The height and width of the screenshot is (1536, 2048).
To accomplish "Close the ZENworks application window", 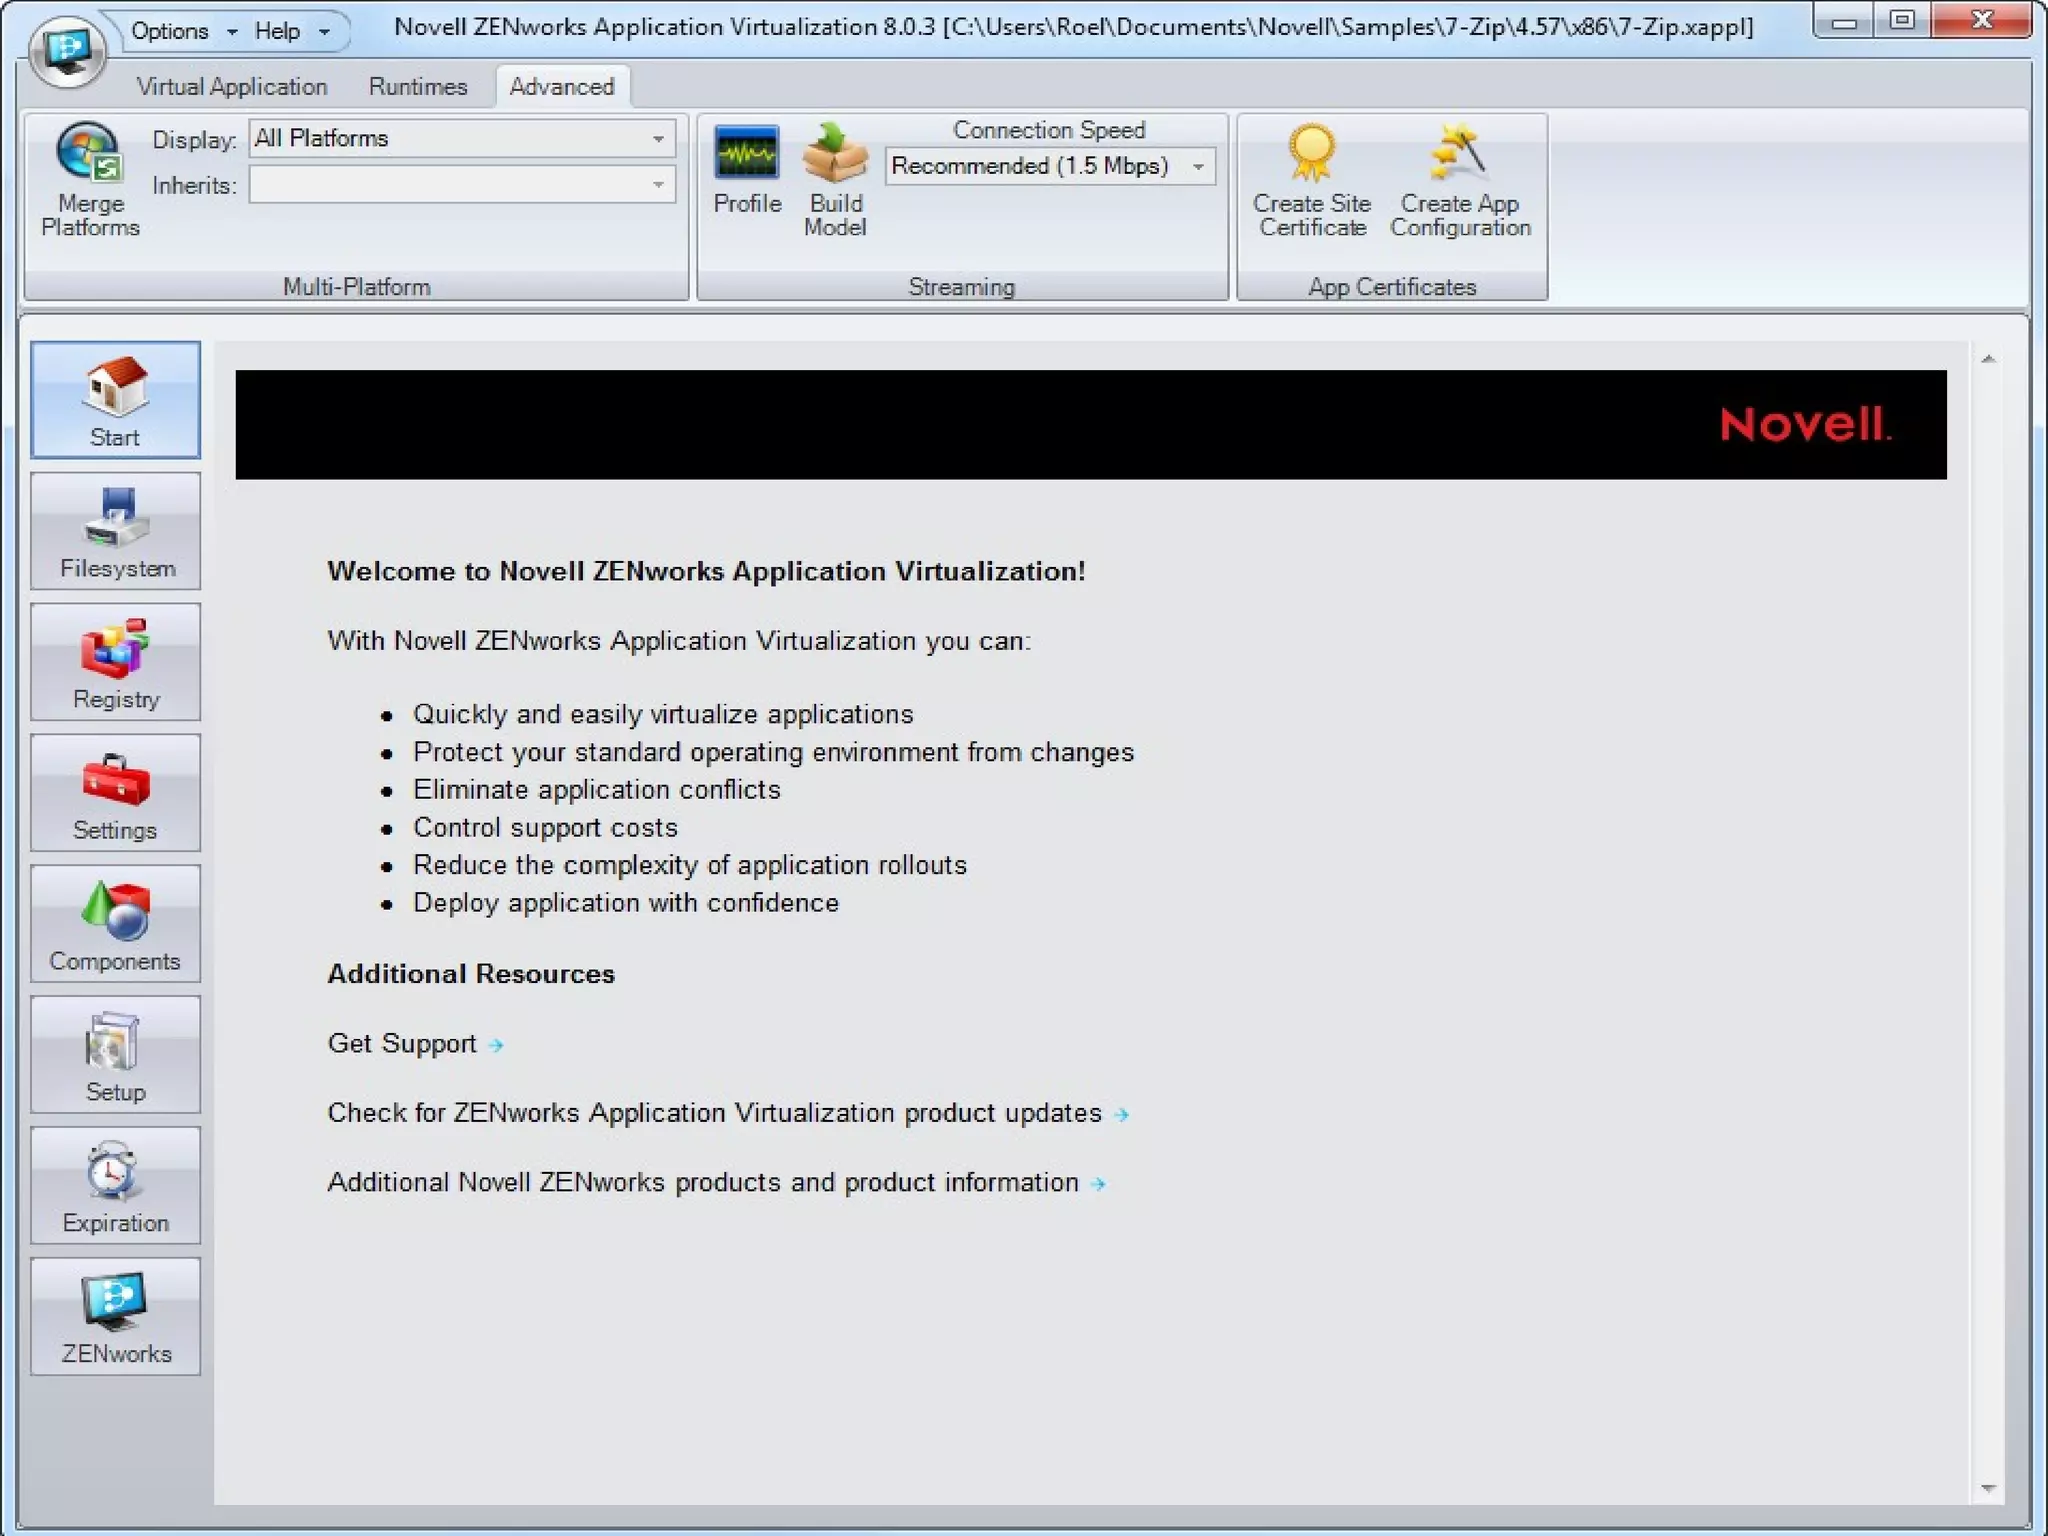I will tap(1982, 21).
